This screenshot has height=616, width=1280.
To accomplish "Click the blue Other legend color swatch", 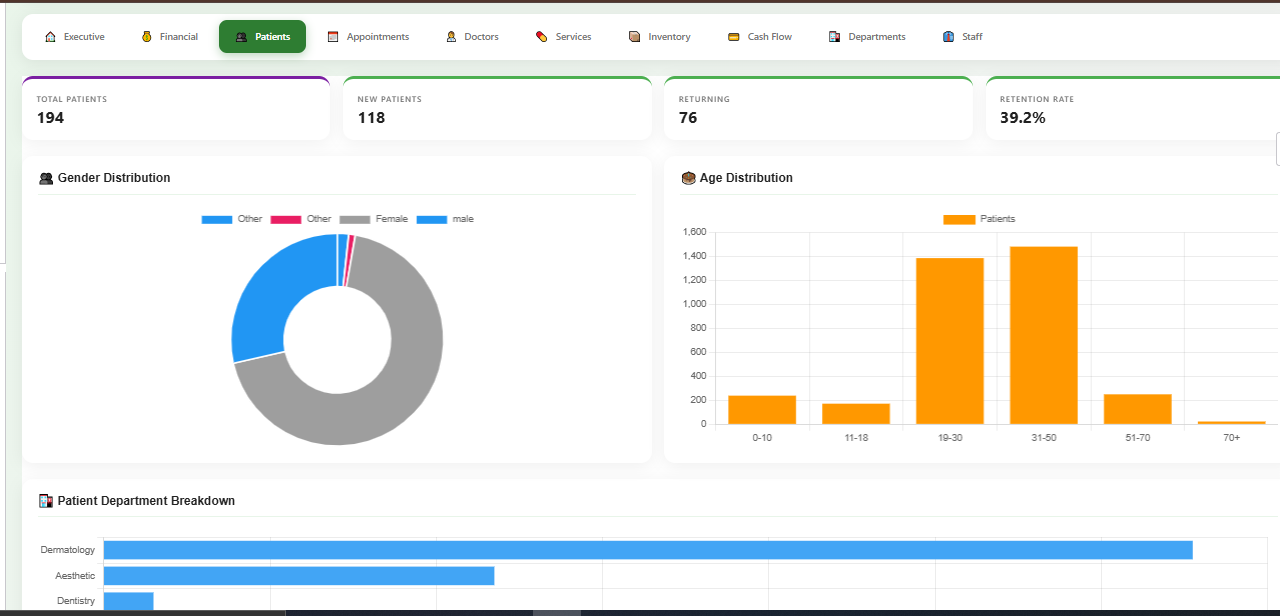I will point(217,219).
